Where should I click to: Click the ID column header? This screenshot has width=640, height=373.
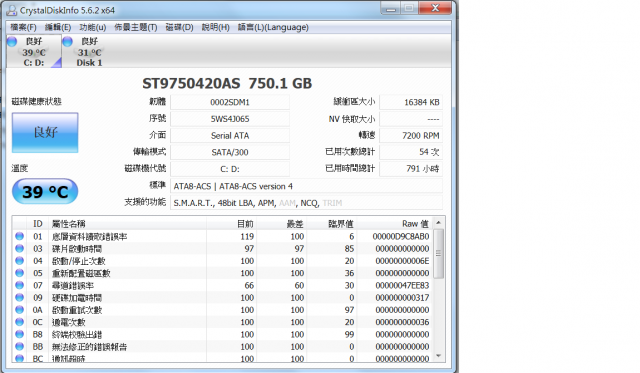pyautogui.click(x=38, y=224)
